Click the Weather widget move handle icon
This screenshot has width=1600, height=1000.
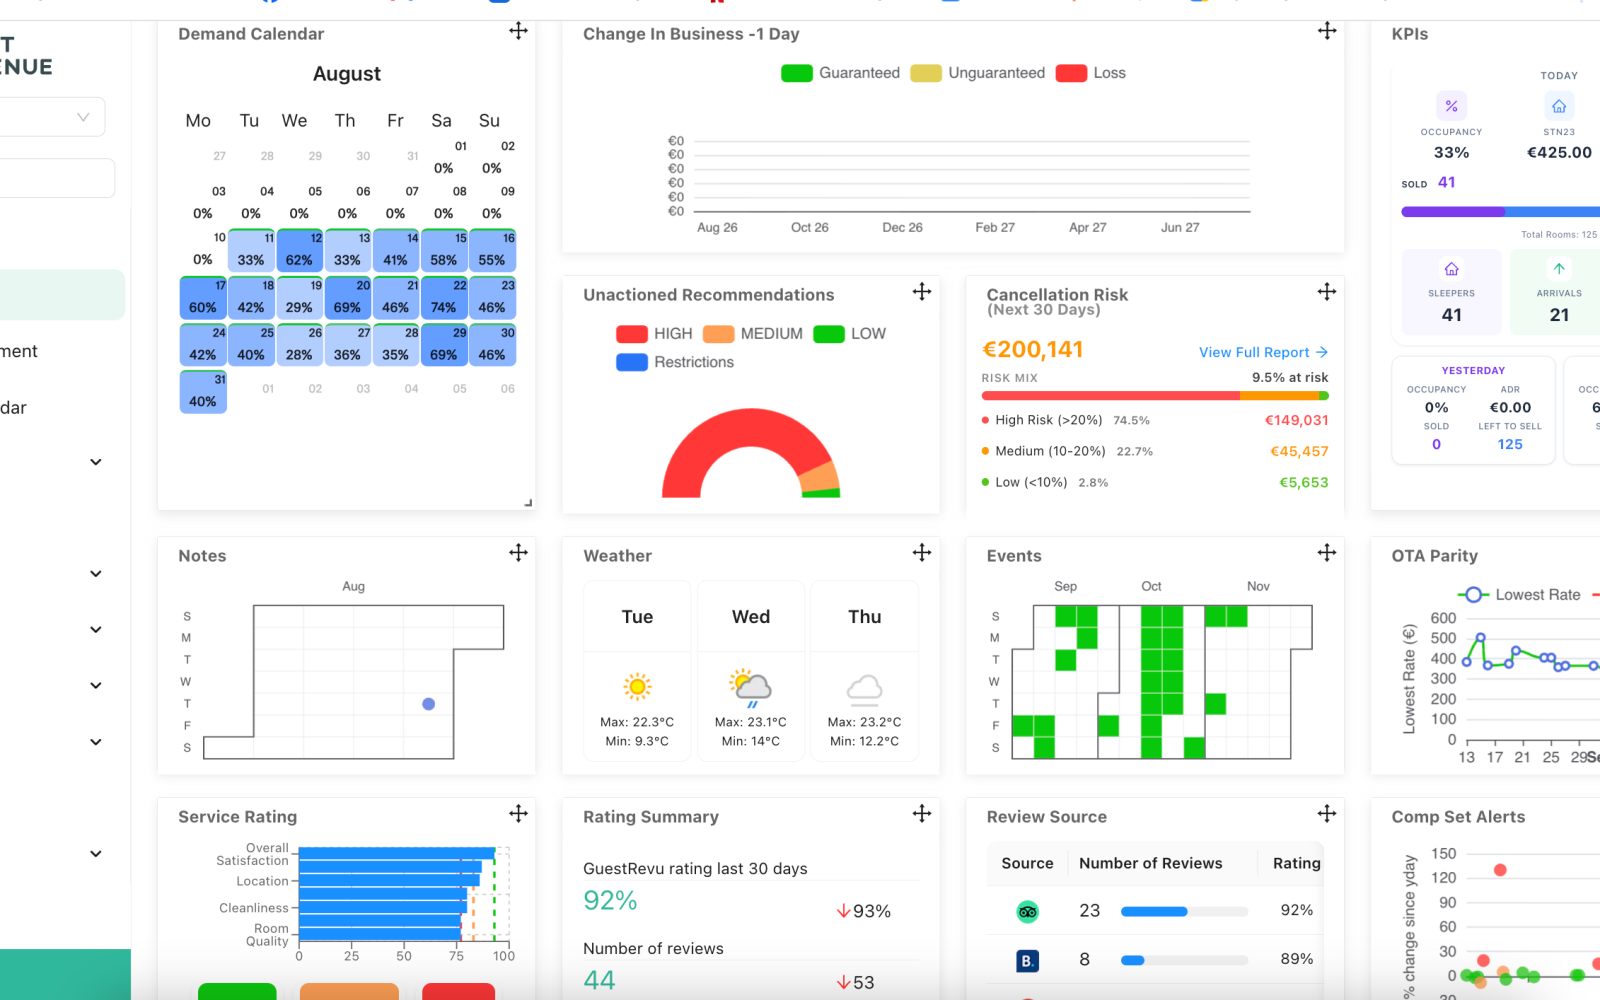click(922, 553)
